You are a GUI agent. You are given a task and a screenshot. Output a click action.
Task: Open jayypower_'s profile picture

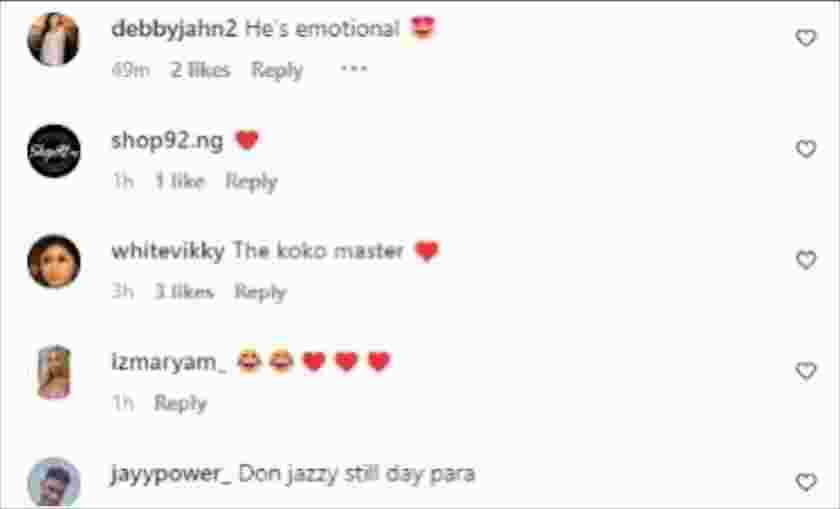[x=54, y=482]
